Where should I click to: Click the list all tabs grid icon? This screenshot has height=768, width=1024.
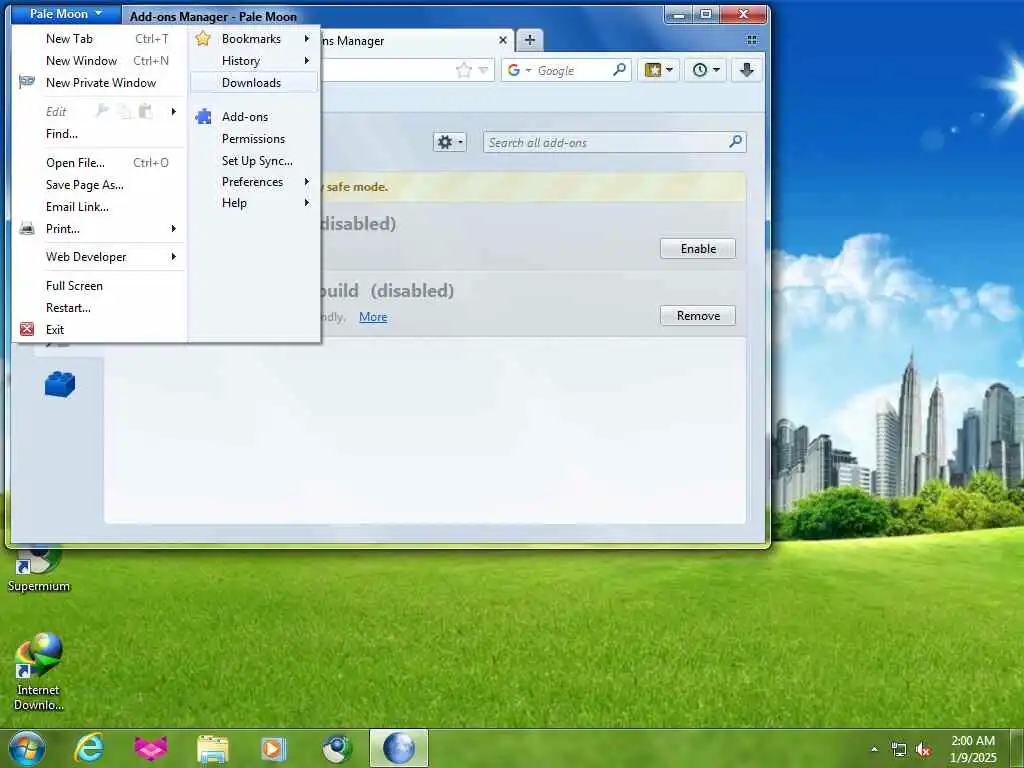[752, 40]
